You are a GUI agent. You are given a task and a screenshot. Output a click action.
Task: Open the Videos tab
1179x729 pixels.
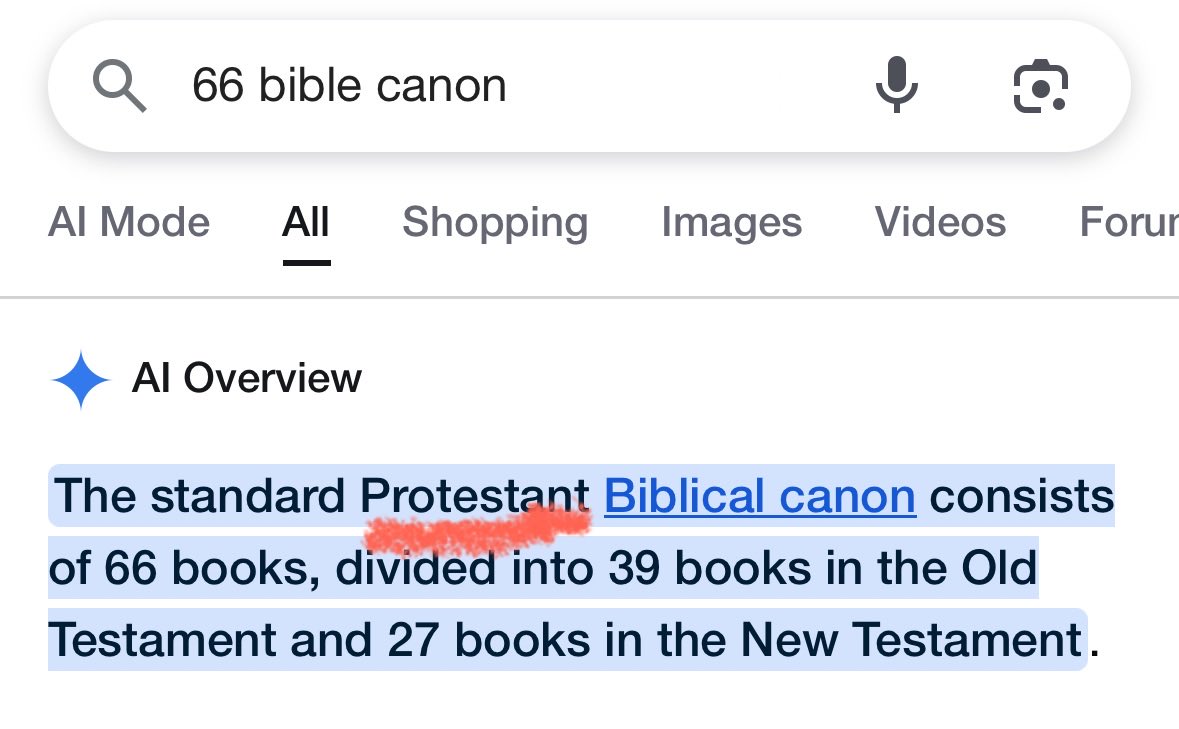pos(940,222)
